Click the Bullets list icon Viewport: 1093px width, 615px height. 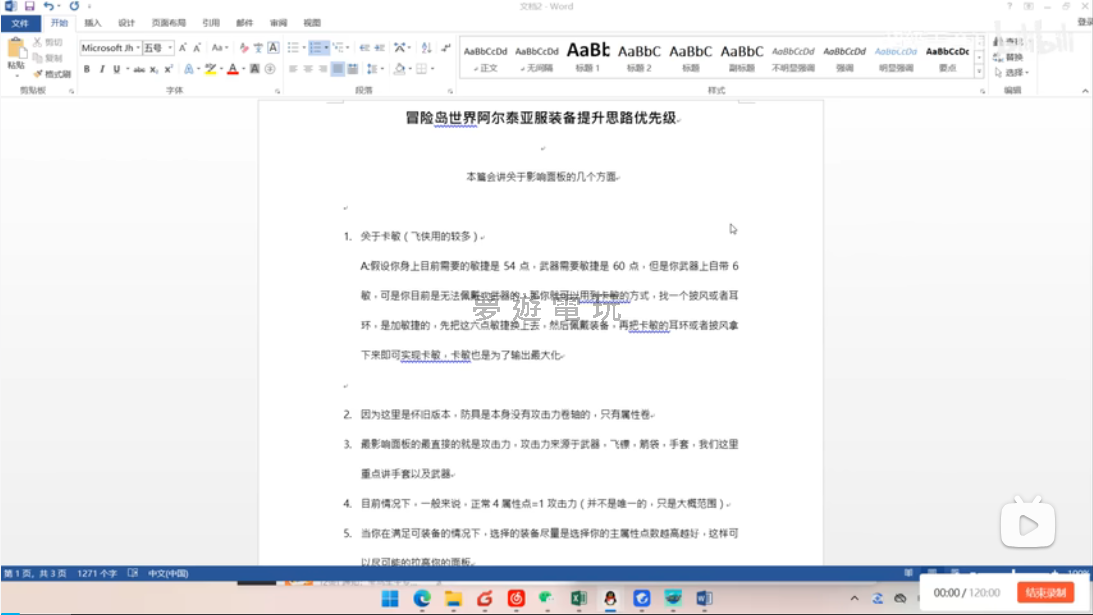point(292,47)
